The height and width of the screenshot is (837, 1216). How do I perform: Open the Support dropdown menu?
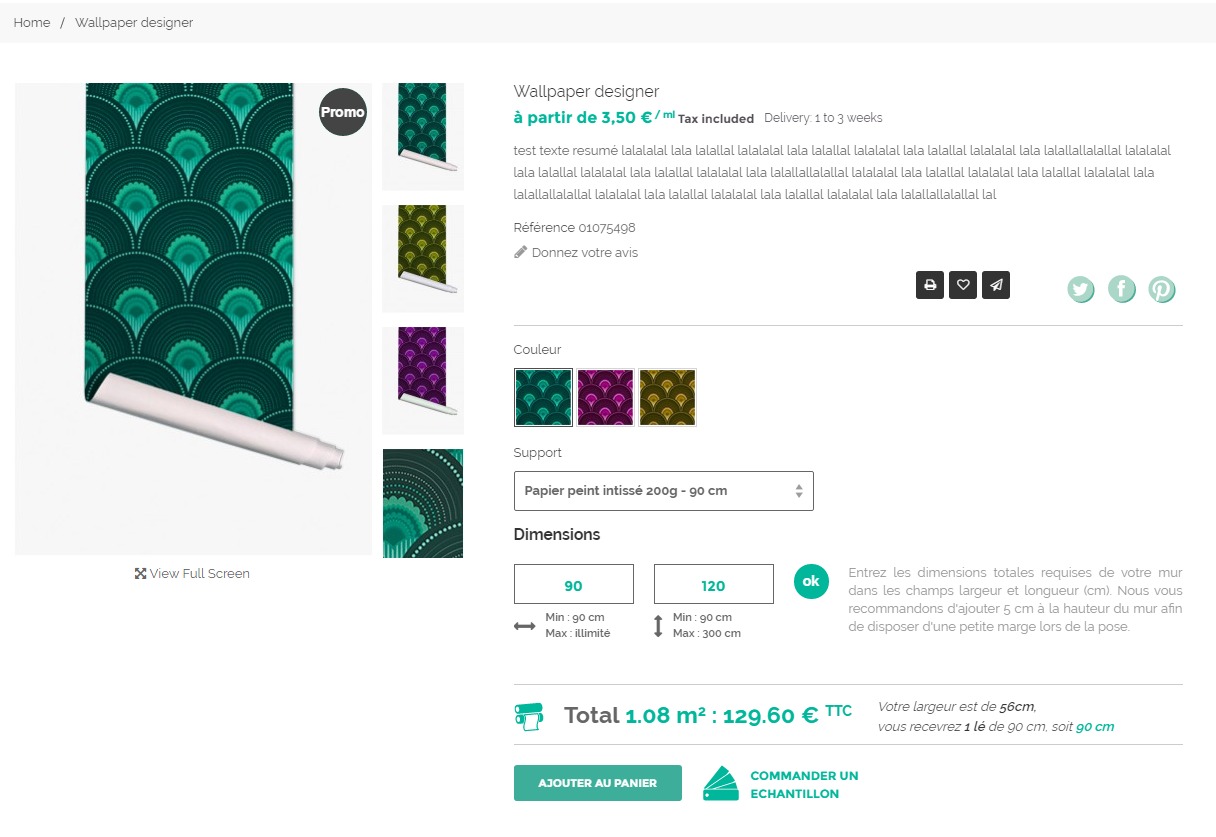pyautogui.click(x=663, y=491)
